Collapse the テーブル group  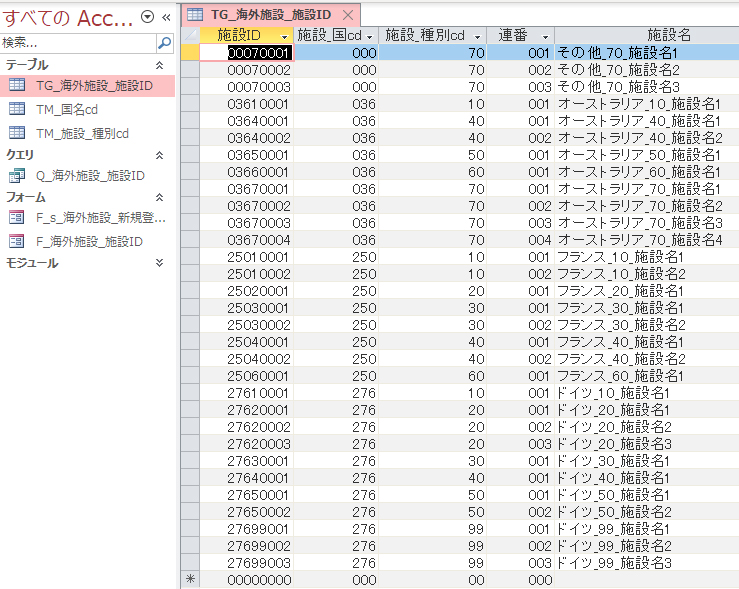tap(159, 64)
